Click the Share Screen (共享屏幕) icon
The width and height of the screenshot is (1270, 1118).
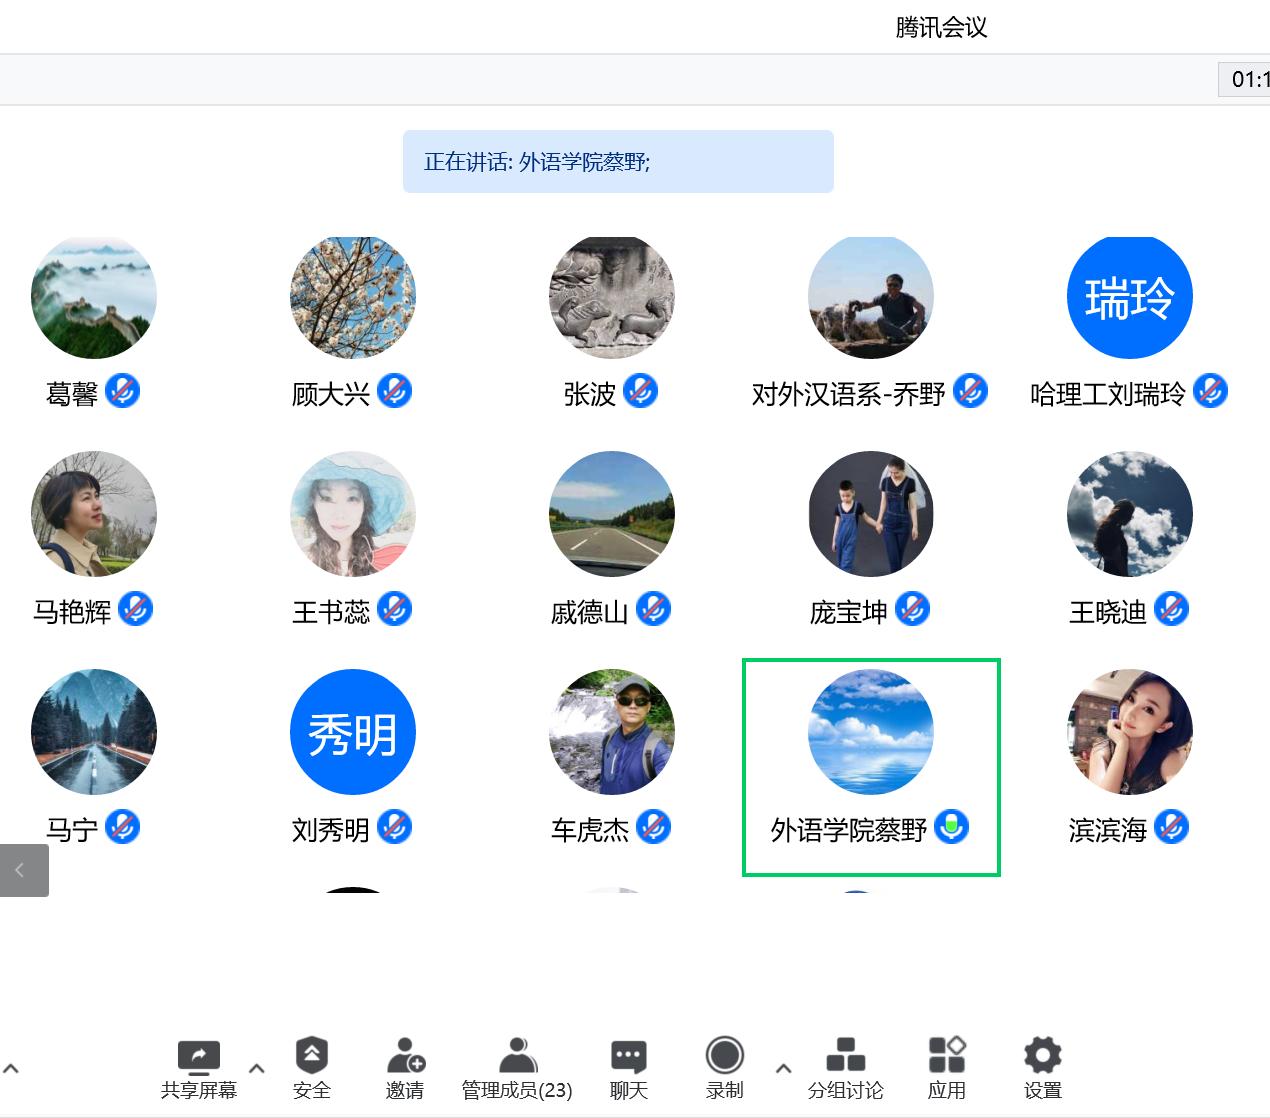tap(198, 1057)
